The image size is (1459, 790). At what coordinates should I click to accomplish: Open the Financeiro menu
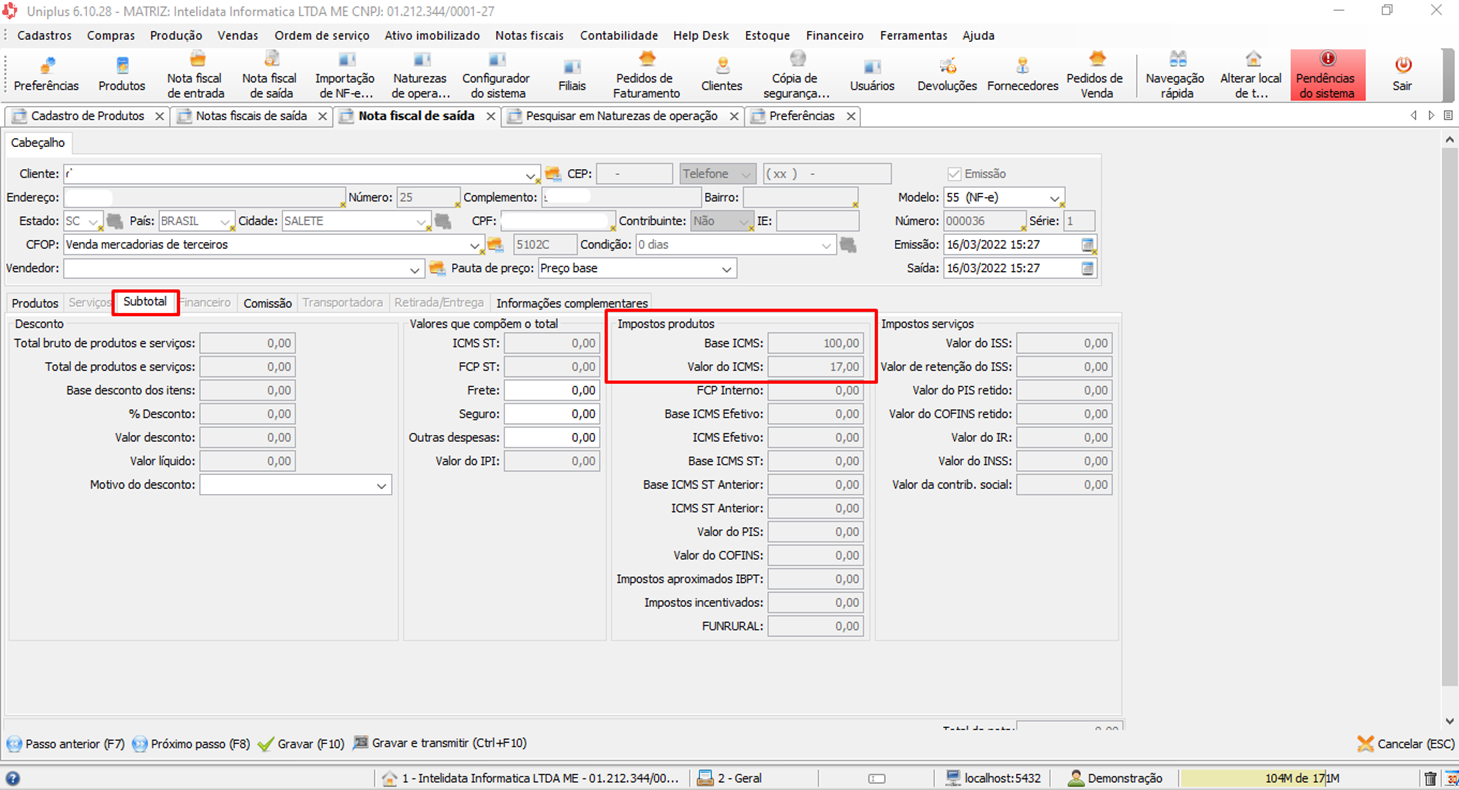point(834,35)
